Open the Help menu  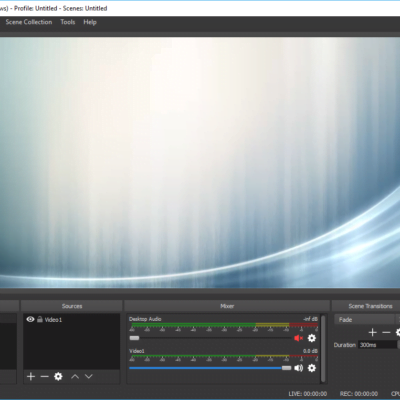tap(90, 22)
